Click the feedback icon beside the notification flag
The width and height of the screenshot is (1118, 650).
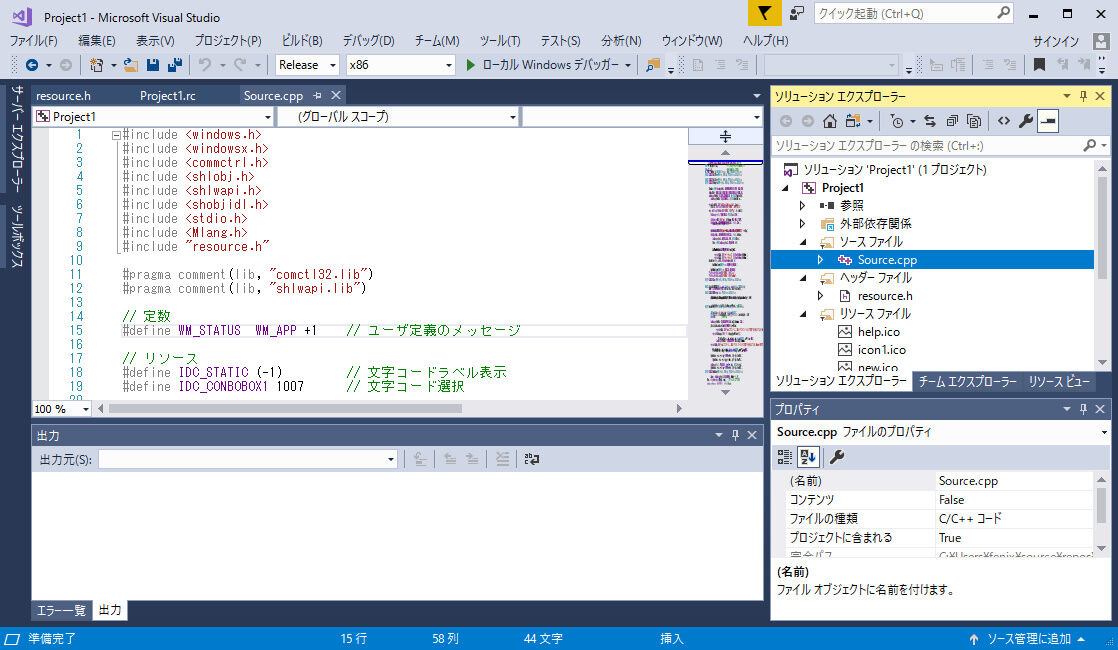[796, 13]
